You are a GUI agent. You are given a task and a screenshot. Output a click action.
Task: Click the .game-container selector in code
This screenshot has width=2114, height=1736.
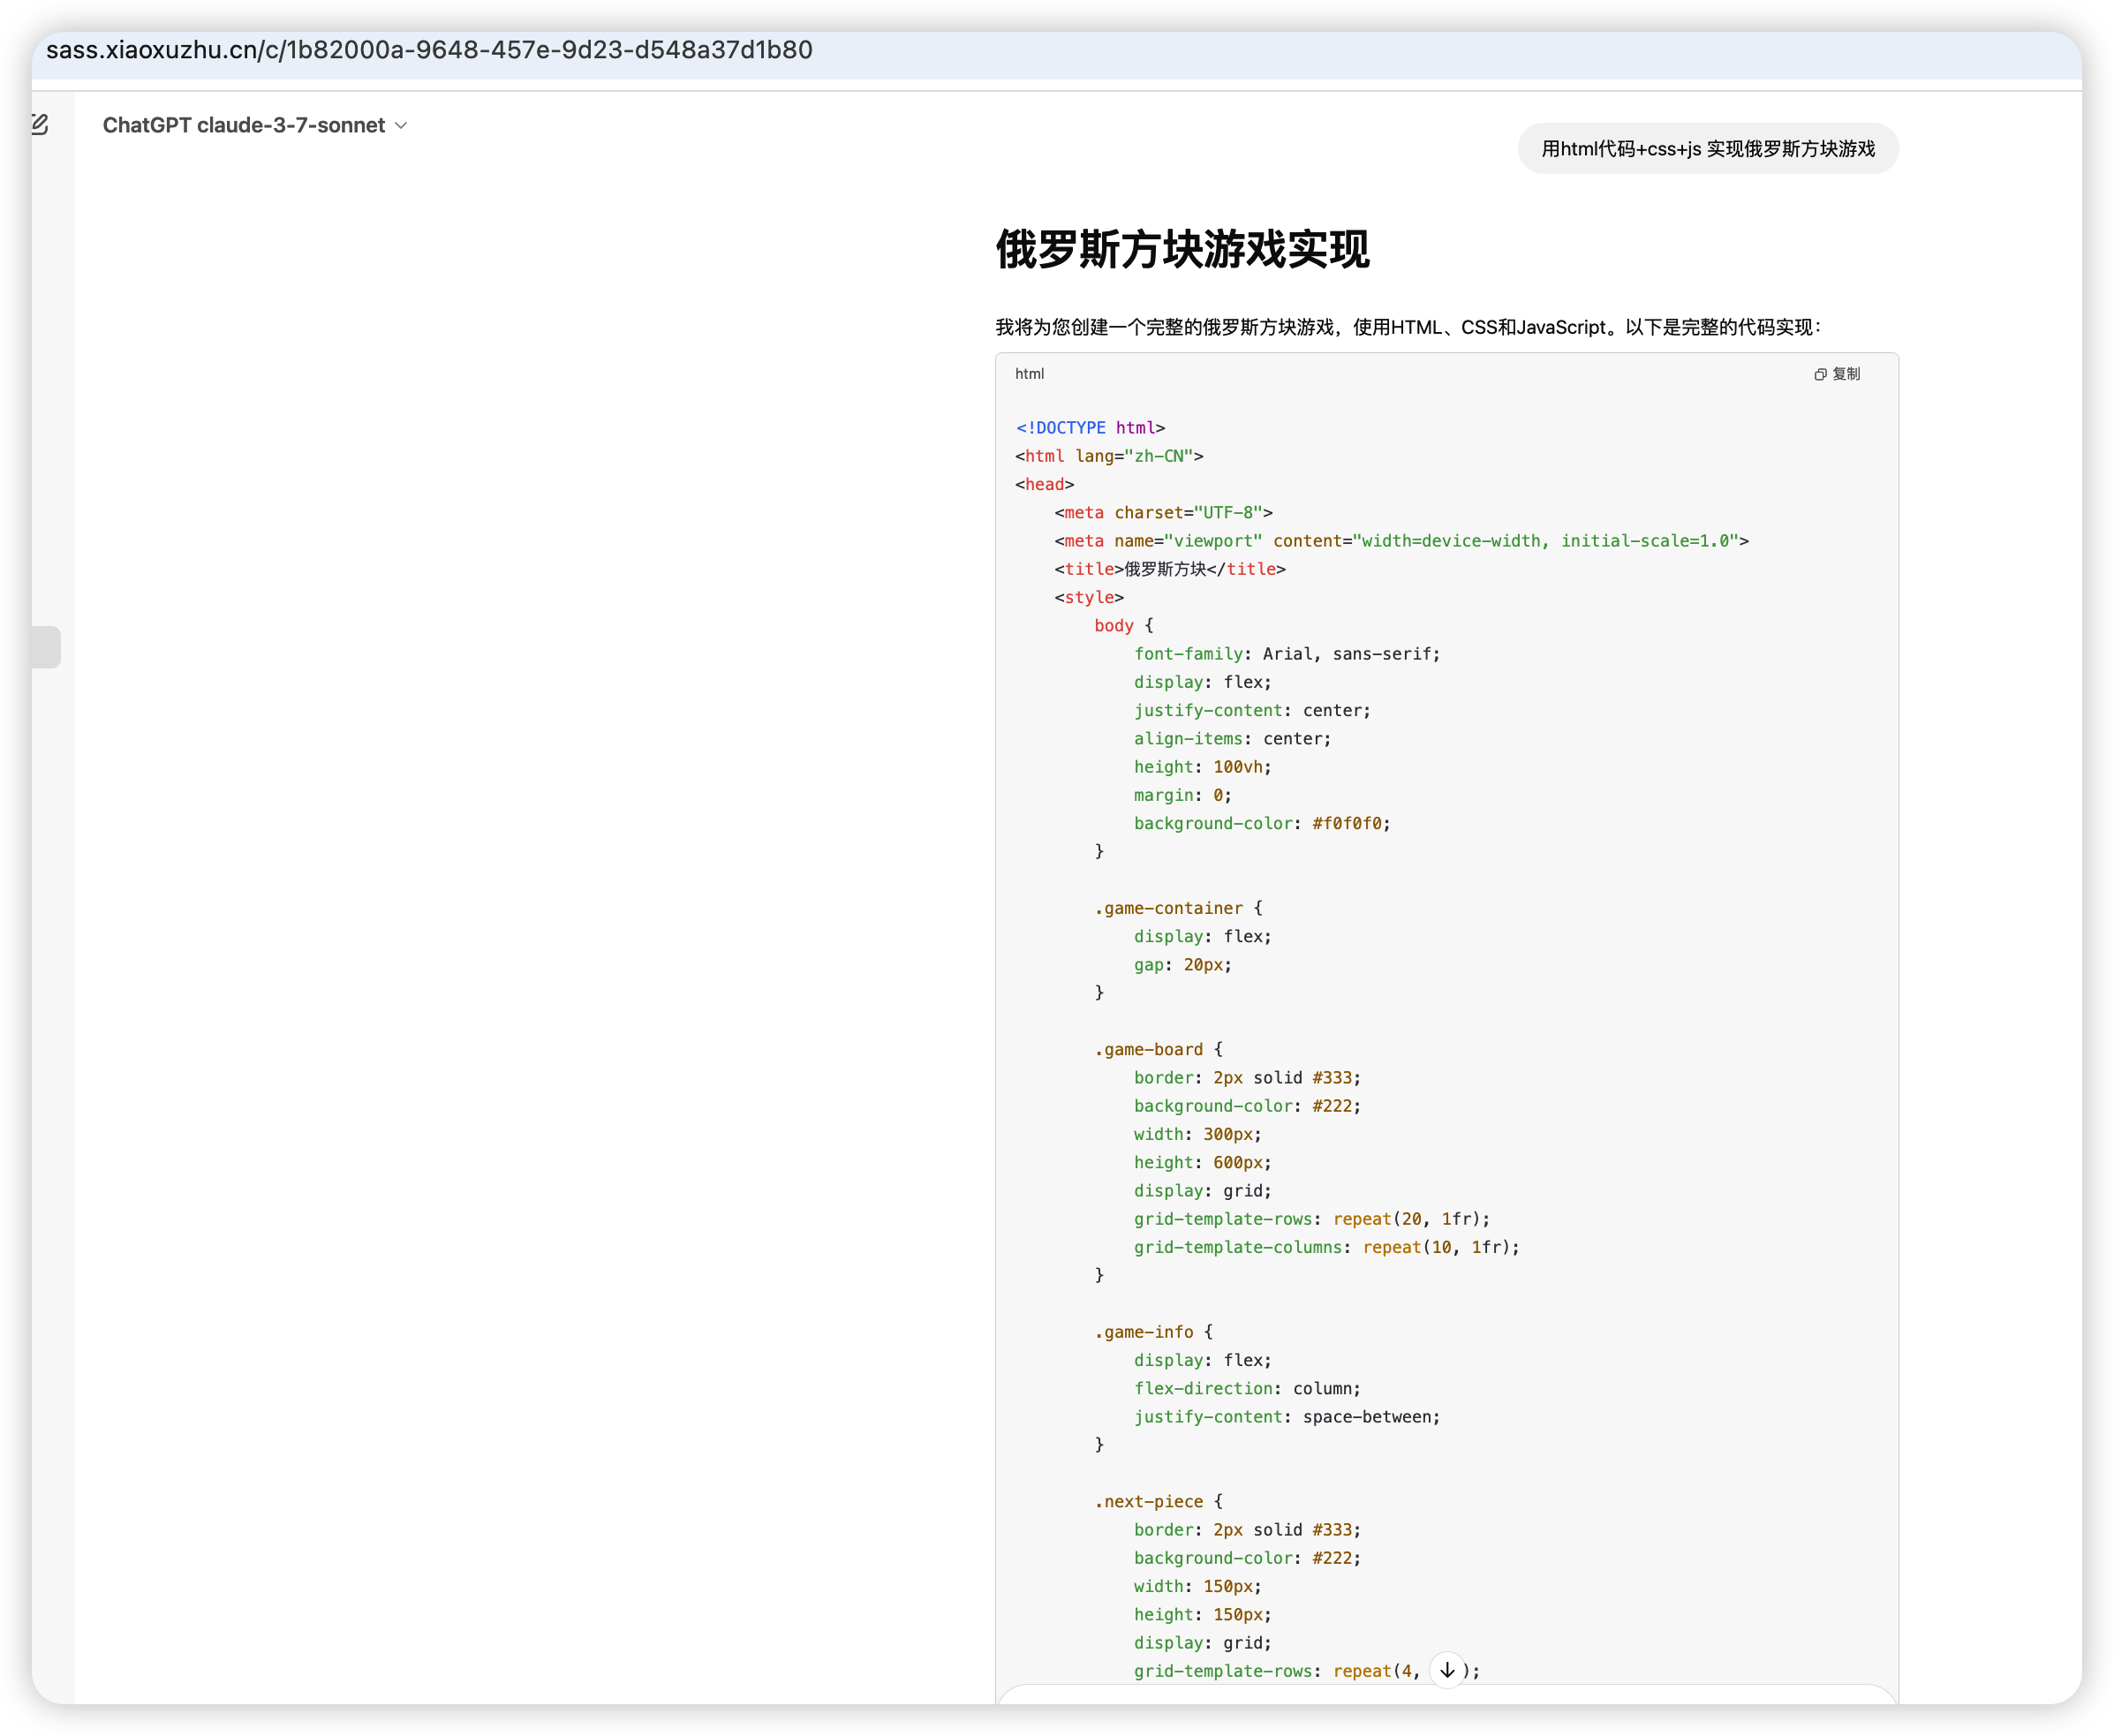[x=1168, y=908]
